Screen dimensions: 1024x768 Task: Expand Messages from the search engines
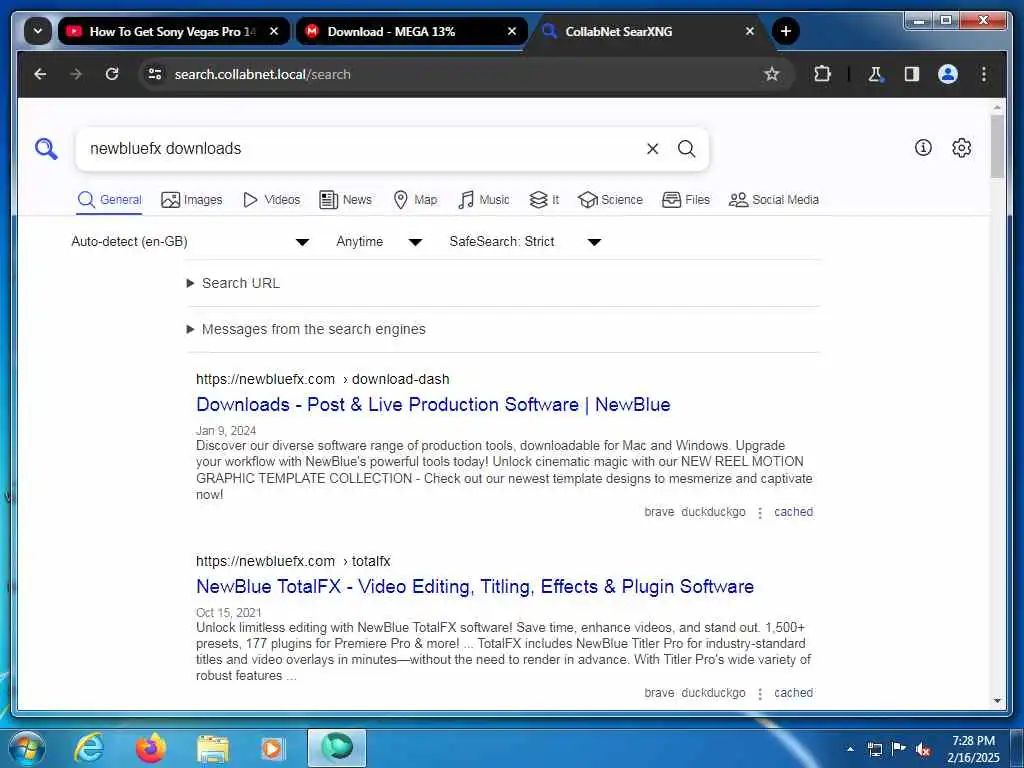306,329
